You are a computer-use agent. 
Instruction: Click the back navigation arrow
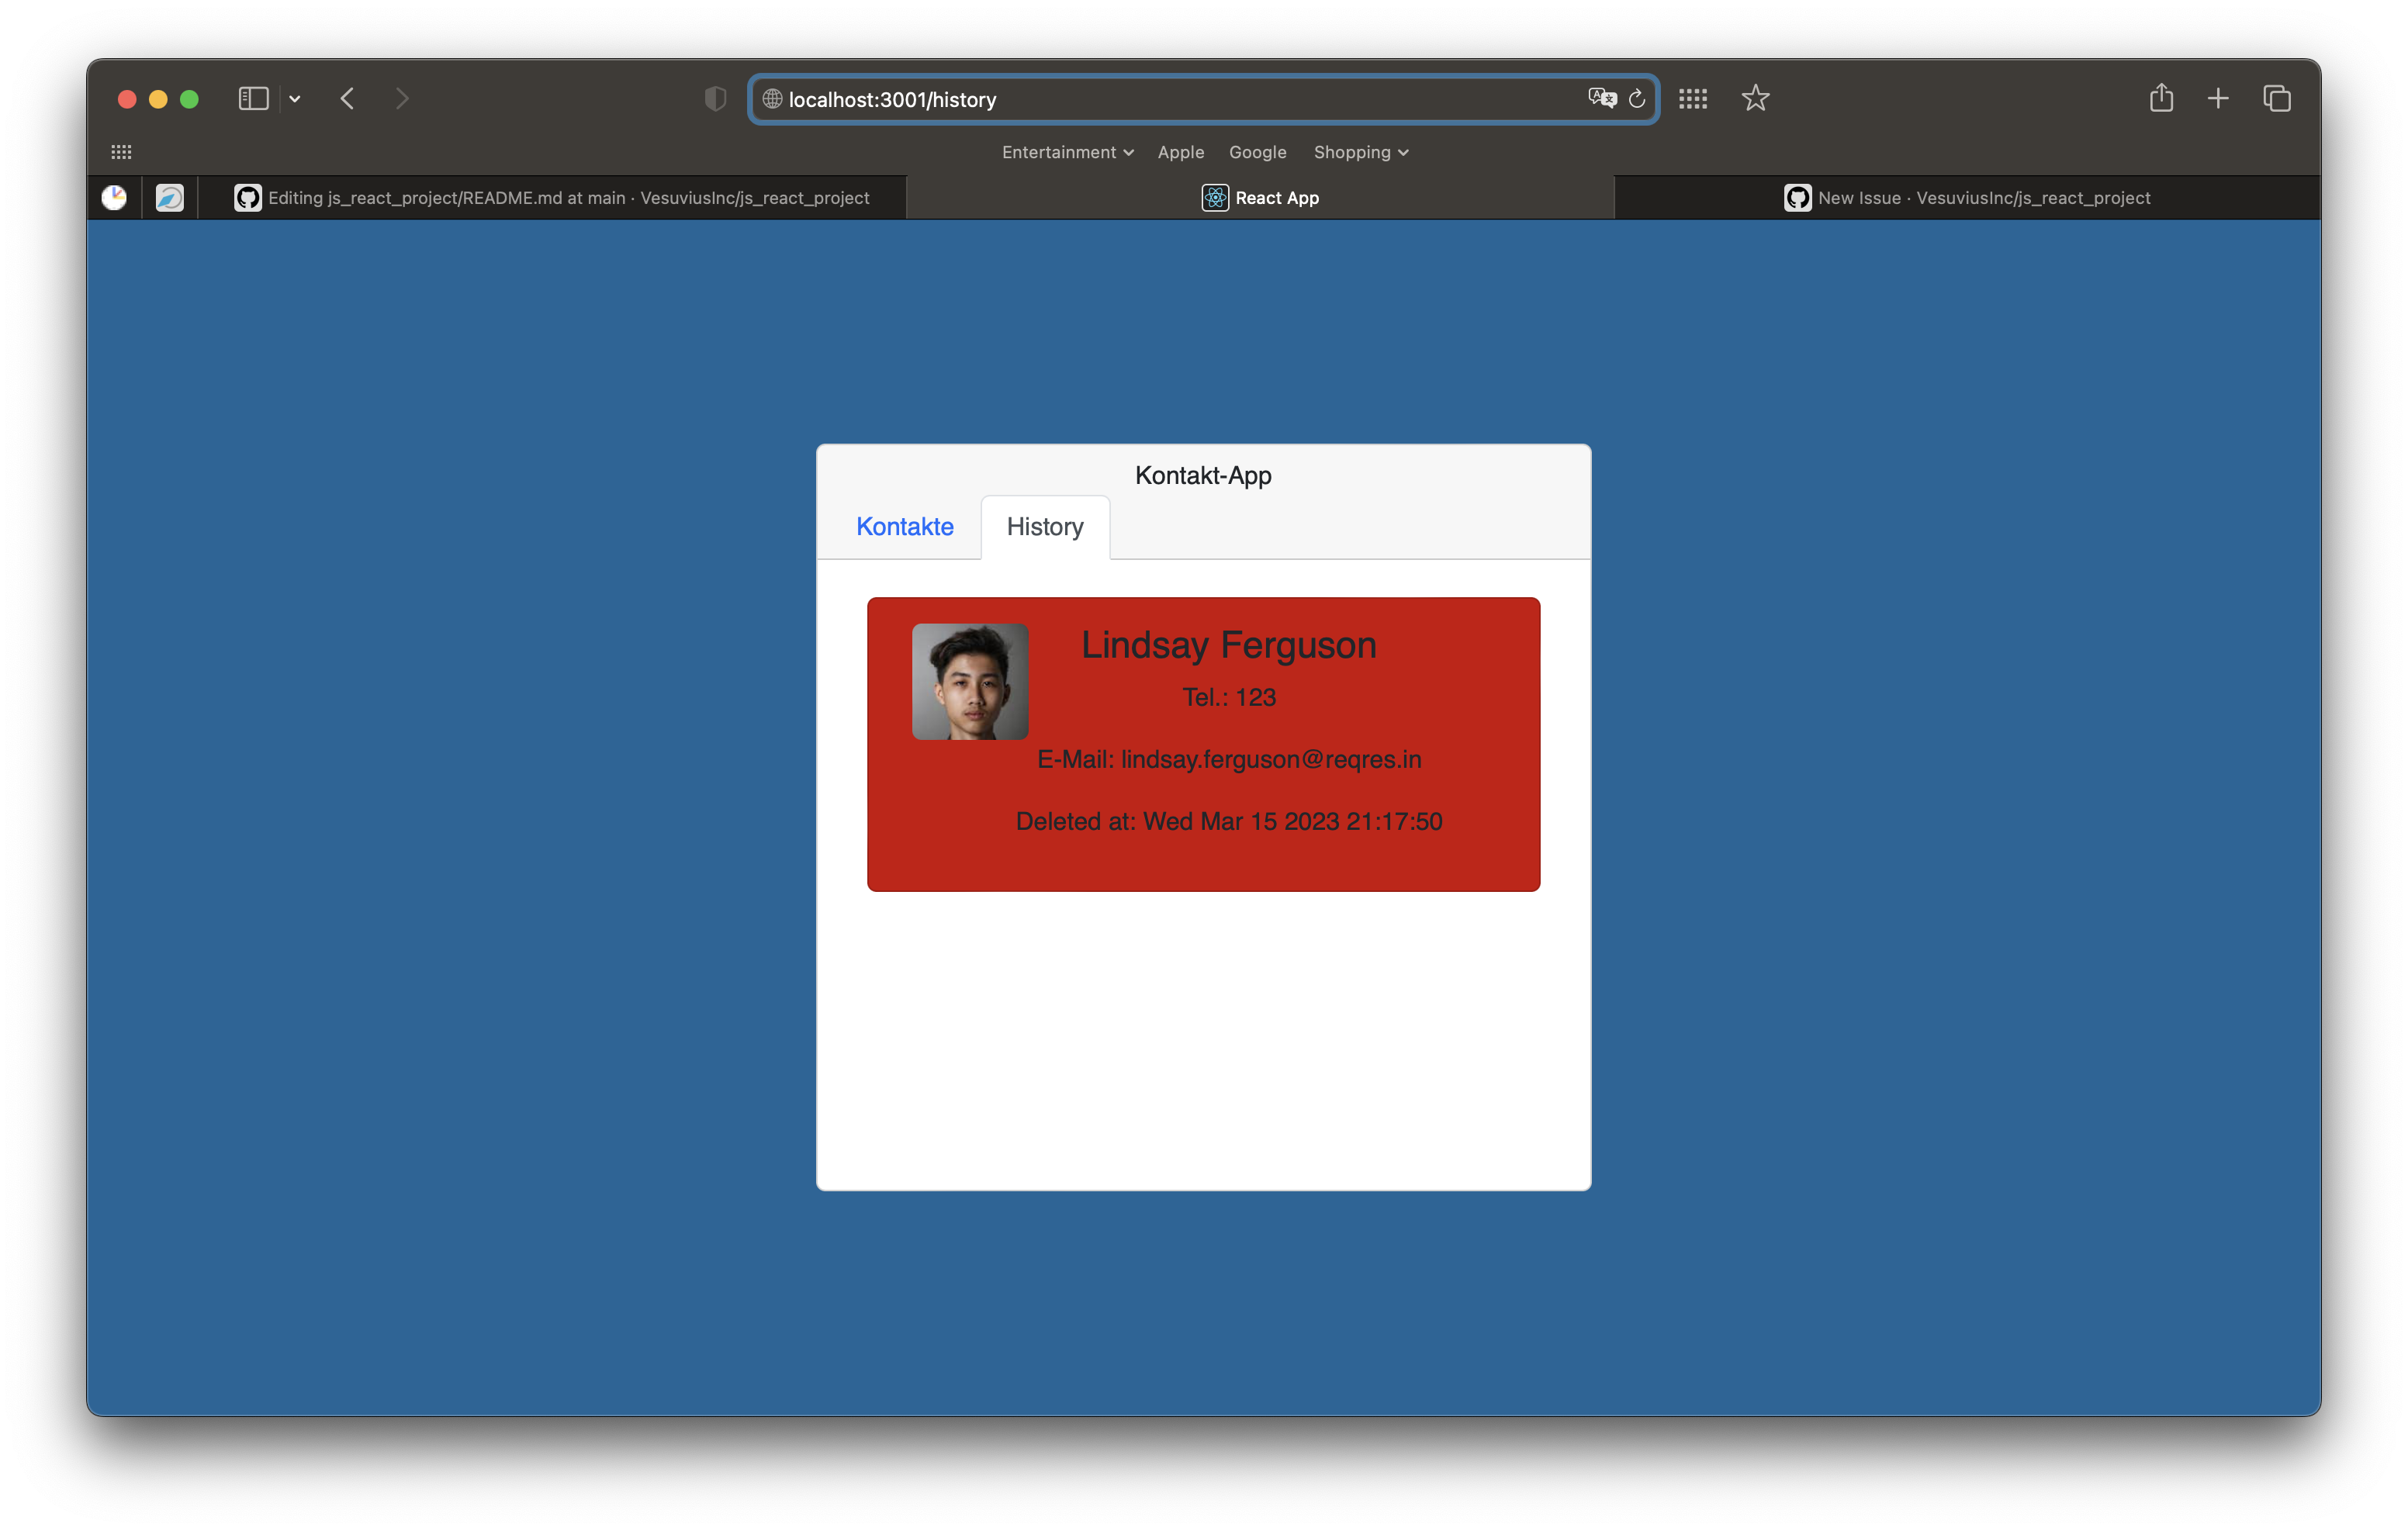[347, 98]
